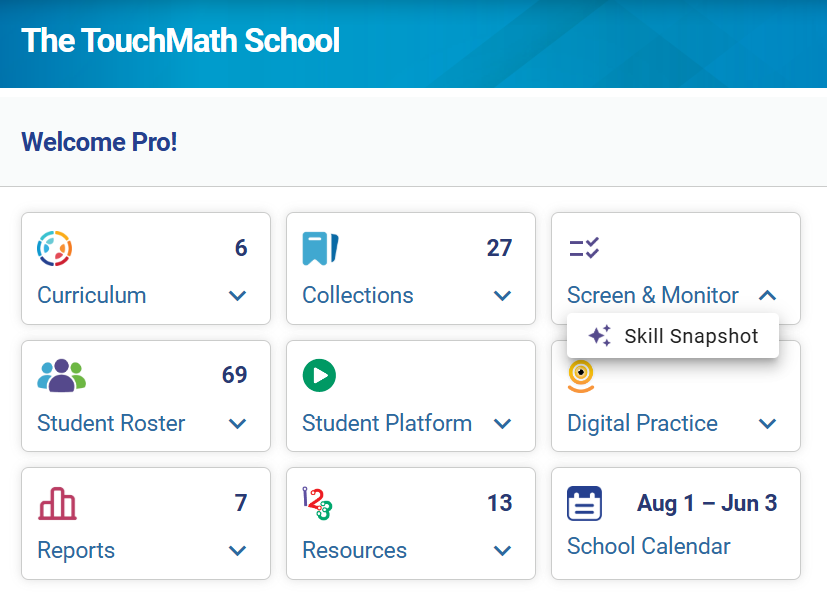The height and width of the screenshot is (608, 827).
Task: Click the Student Platform play icon
Action: coord(319,375)
